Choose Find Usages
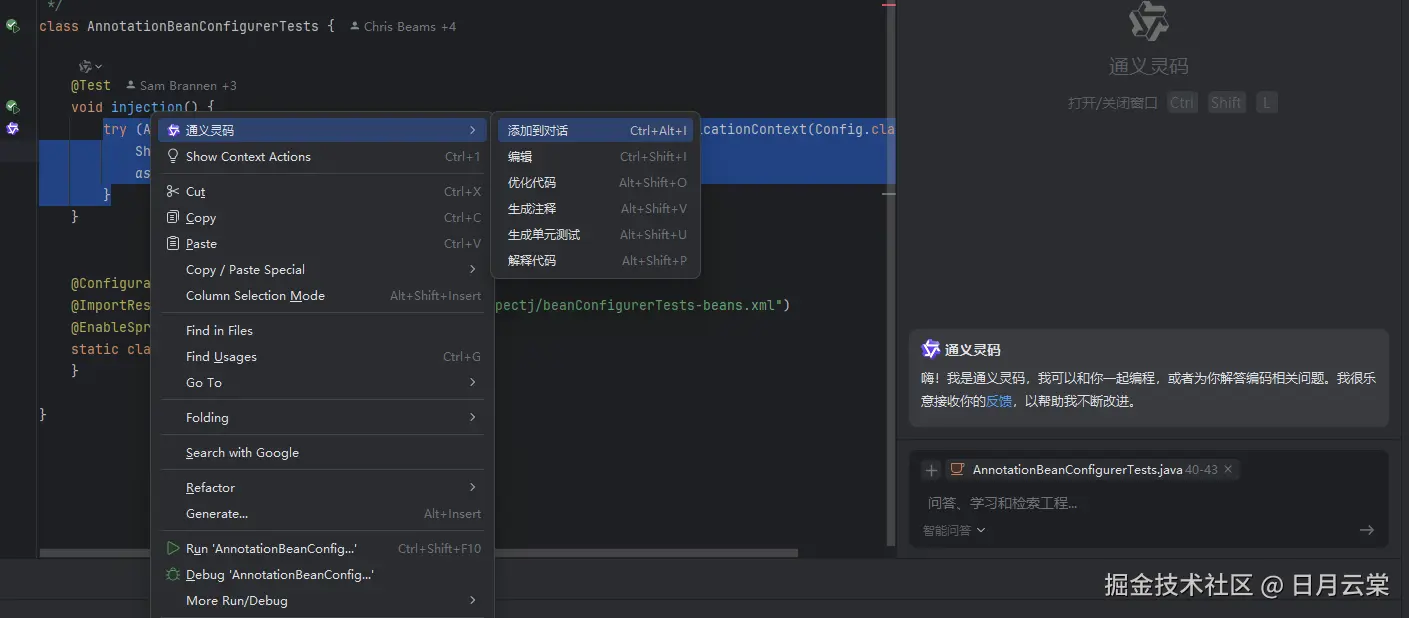 [x=322, y=356]
